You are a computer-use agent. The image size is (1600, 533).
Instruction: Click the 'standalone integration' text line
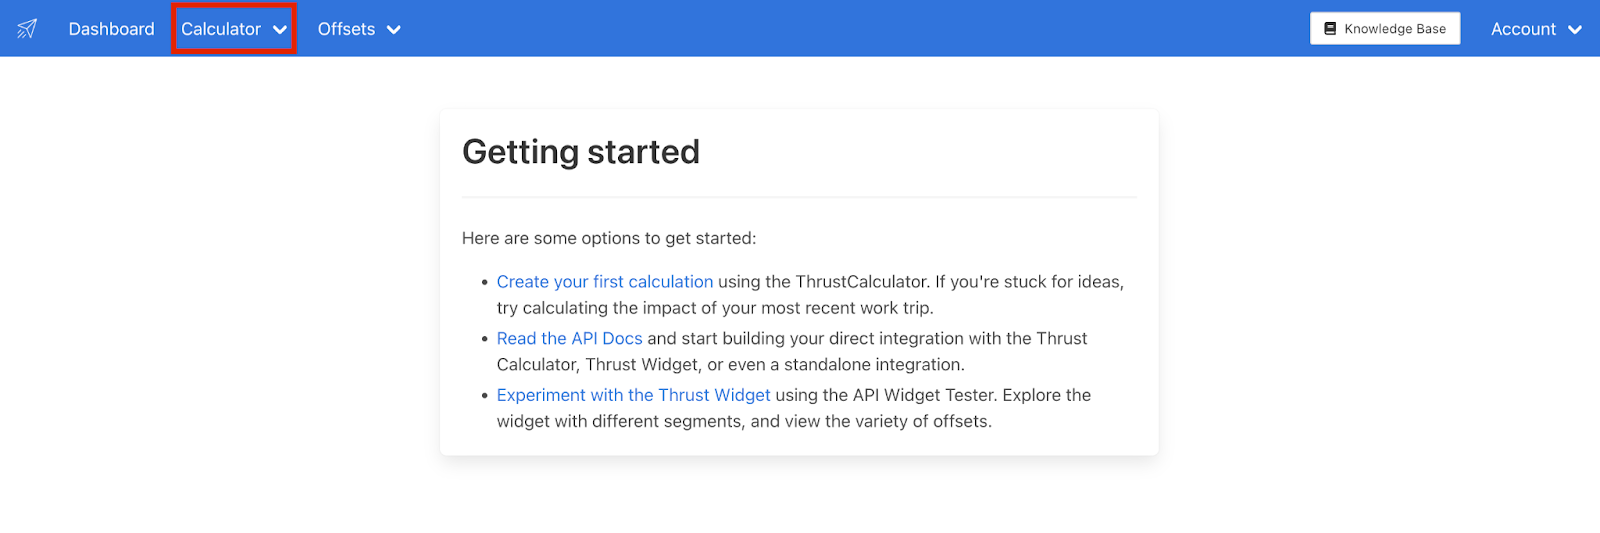(730, 365)
